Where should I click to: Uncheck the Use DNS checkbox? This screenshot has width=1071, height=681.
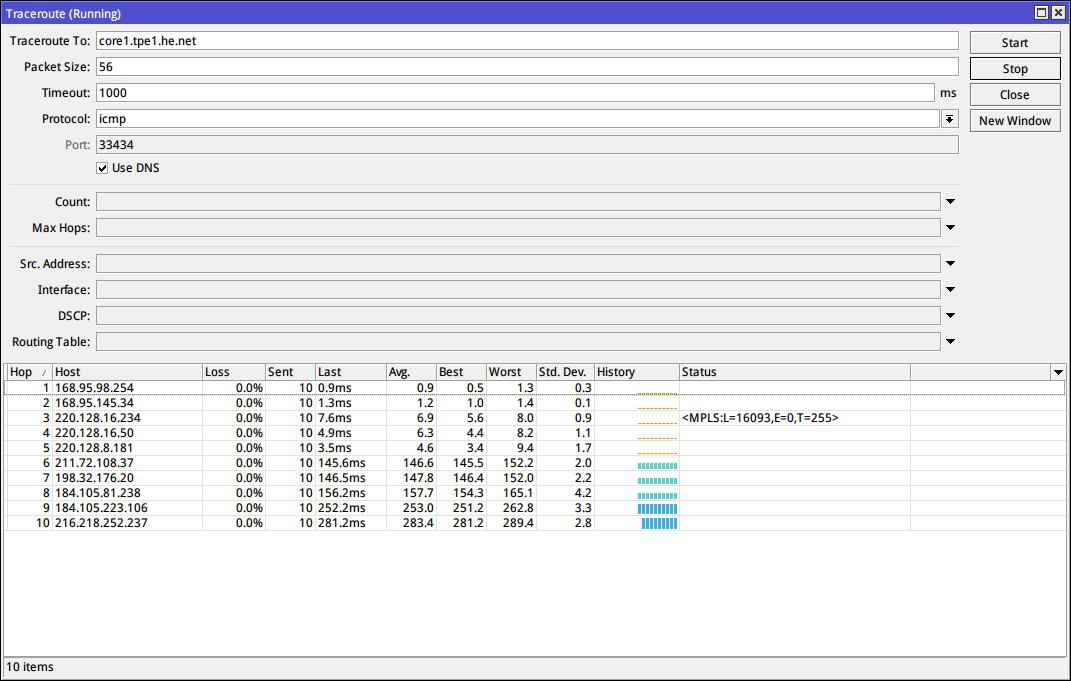[102, 168]
